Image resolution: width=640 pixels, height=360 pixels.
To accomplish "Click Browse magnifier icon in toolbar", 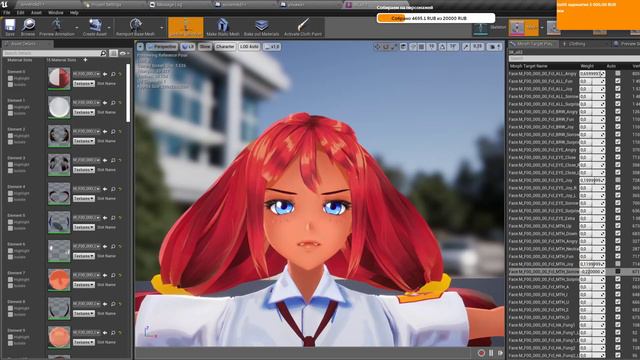I will tap(28, 25).
